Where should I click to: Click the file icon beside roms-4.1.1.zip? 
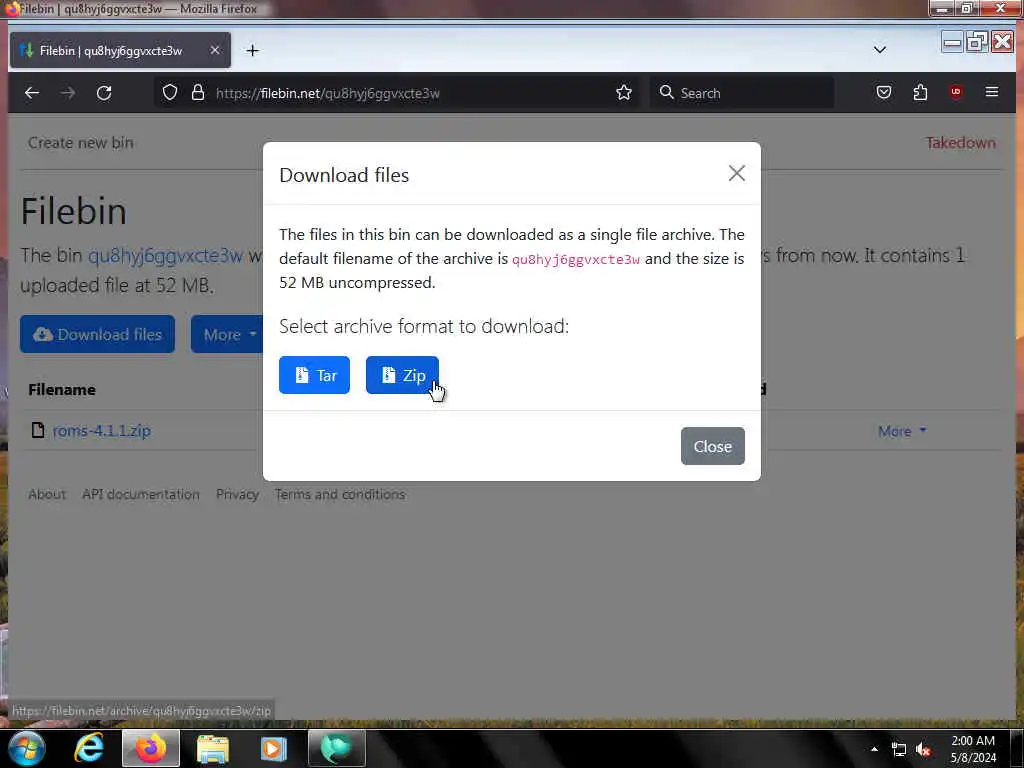[x=38, y=430]
